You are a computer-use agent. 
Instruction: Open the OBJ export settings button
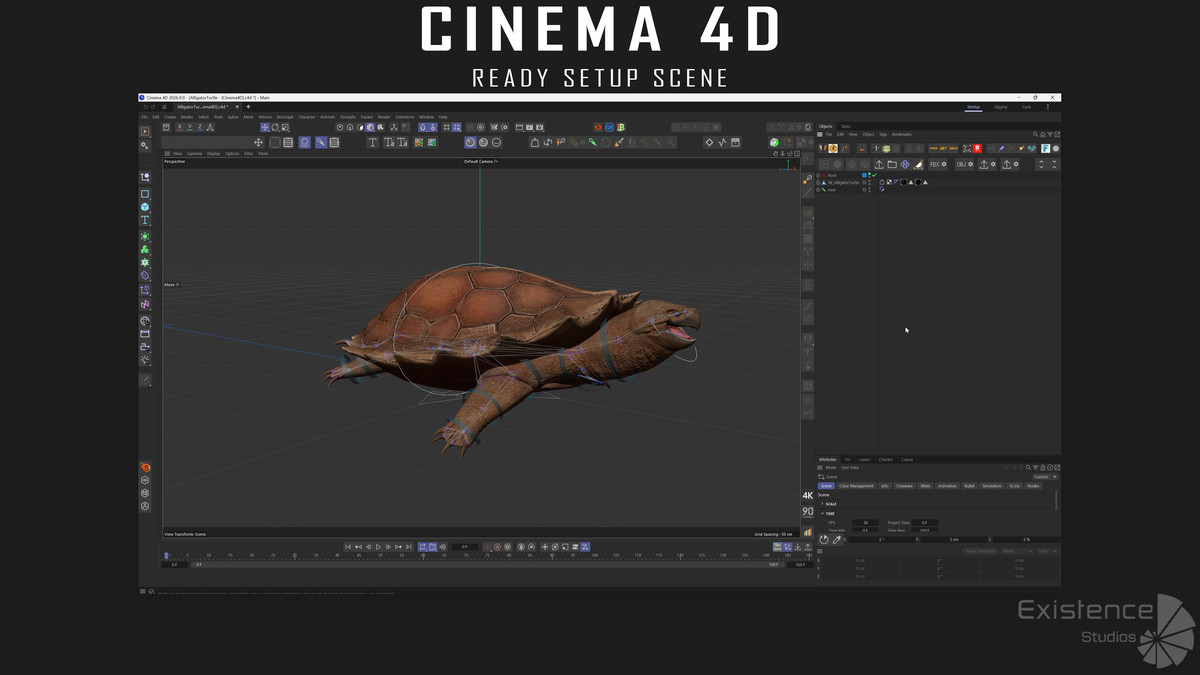pyautogui.click(x=965, y=164)
